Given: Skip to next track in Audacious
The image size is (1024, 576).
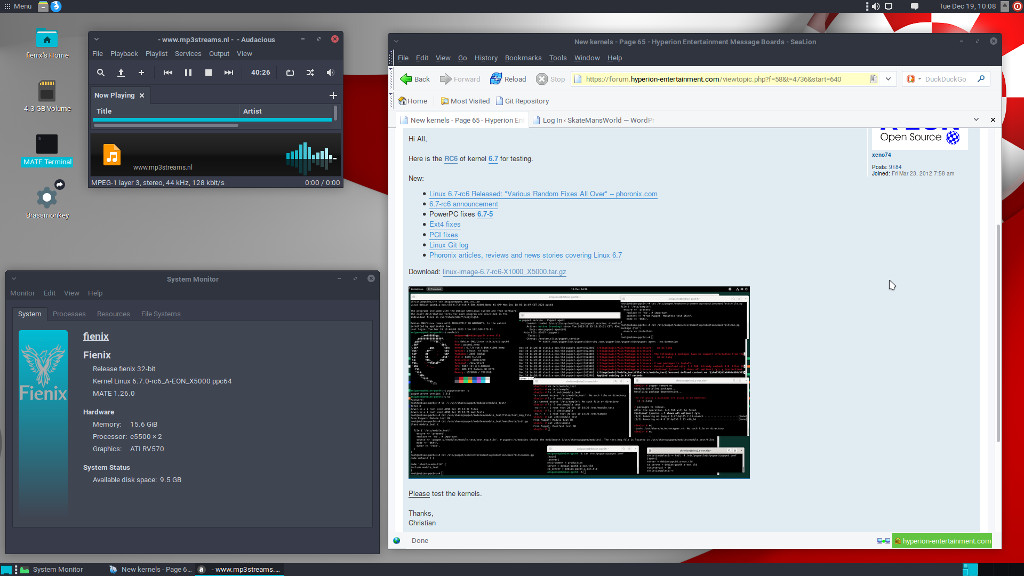Looking at the screenshot, I should [229, 72].
